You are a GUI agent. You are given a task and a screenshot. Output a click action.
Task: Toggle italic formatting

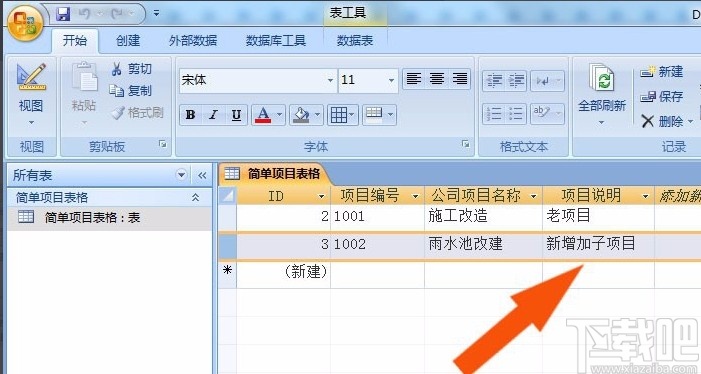tap(213, 115)
